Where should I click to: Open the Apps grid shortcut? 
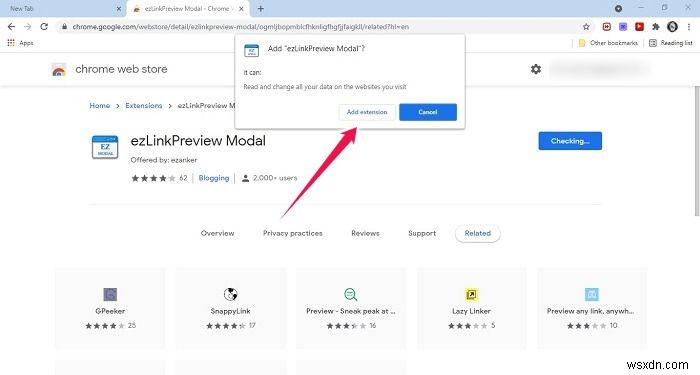[21, 43]
